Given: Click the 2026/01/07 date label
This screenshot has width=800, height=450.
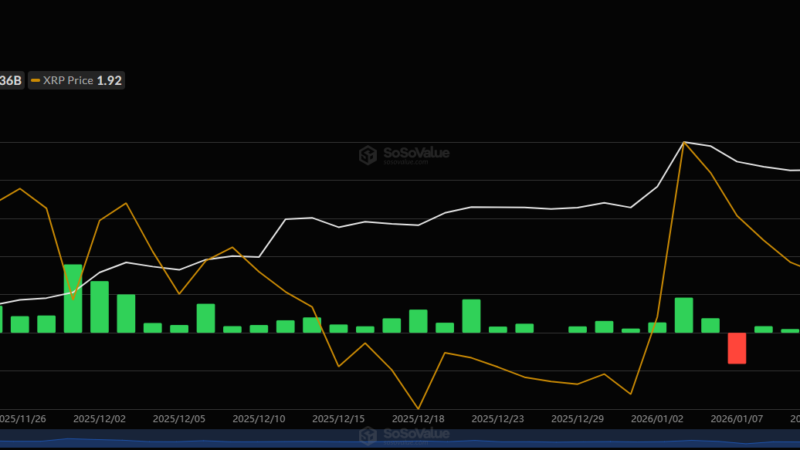Looking at the screenshot, I should coord(737,419).
